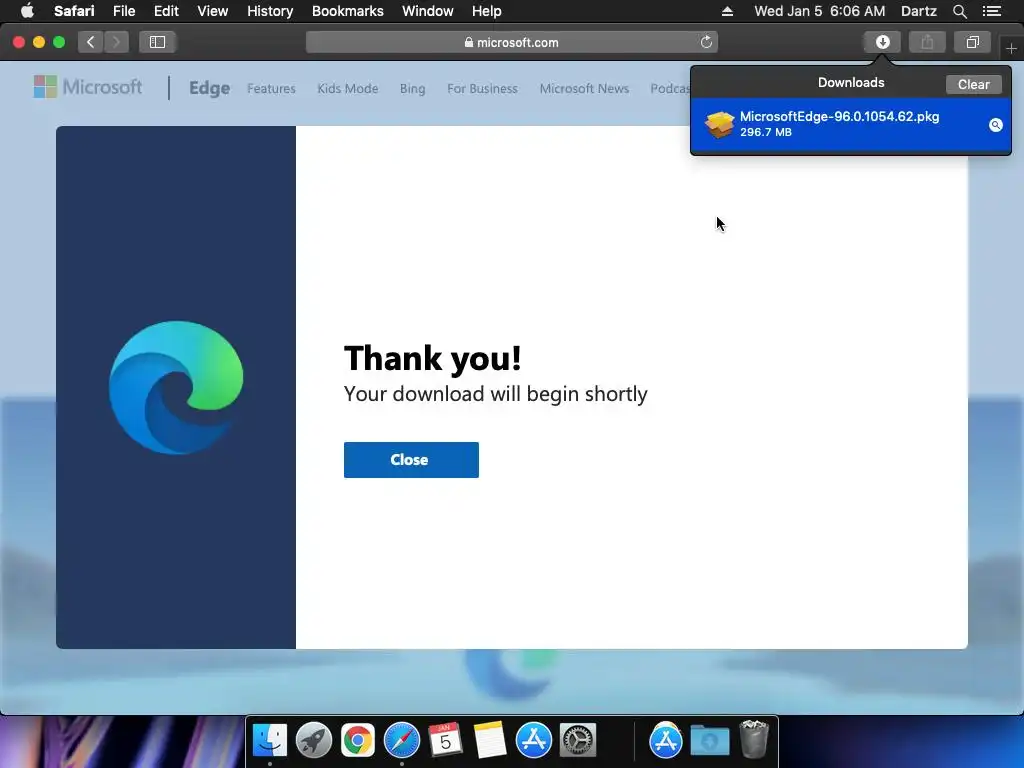Open the Apple menu
Screen dimensions: 1024x768
27,11
